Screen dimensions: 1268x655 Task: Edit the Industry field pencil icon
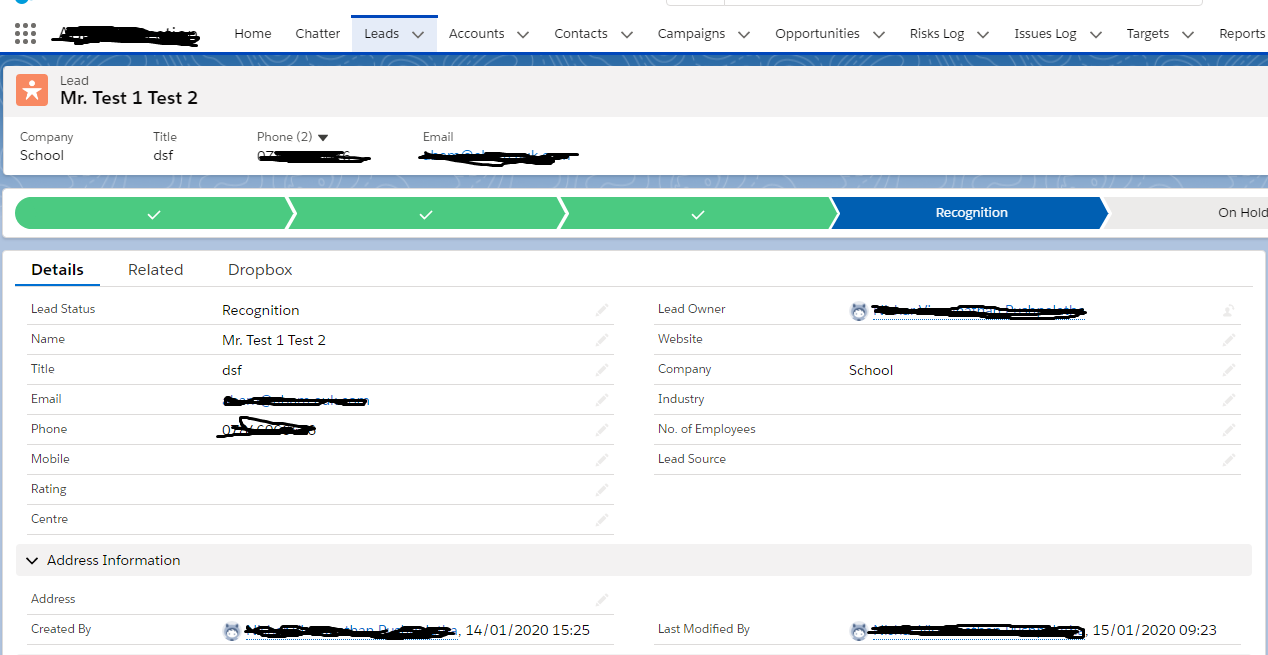[1228, 400]
